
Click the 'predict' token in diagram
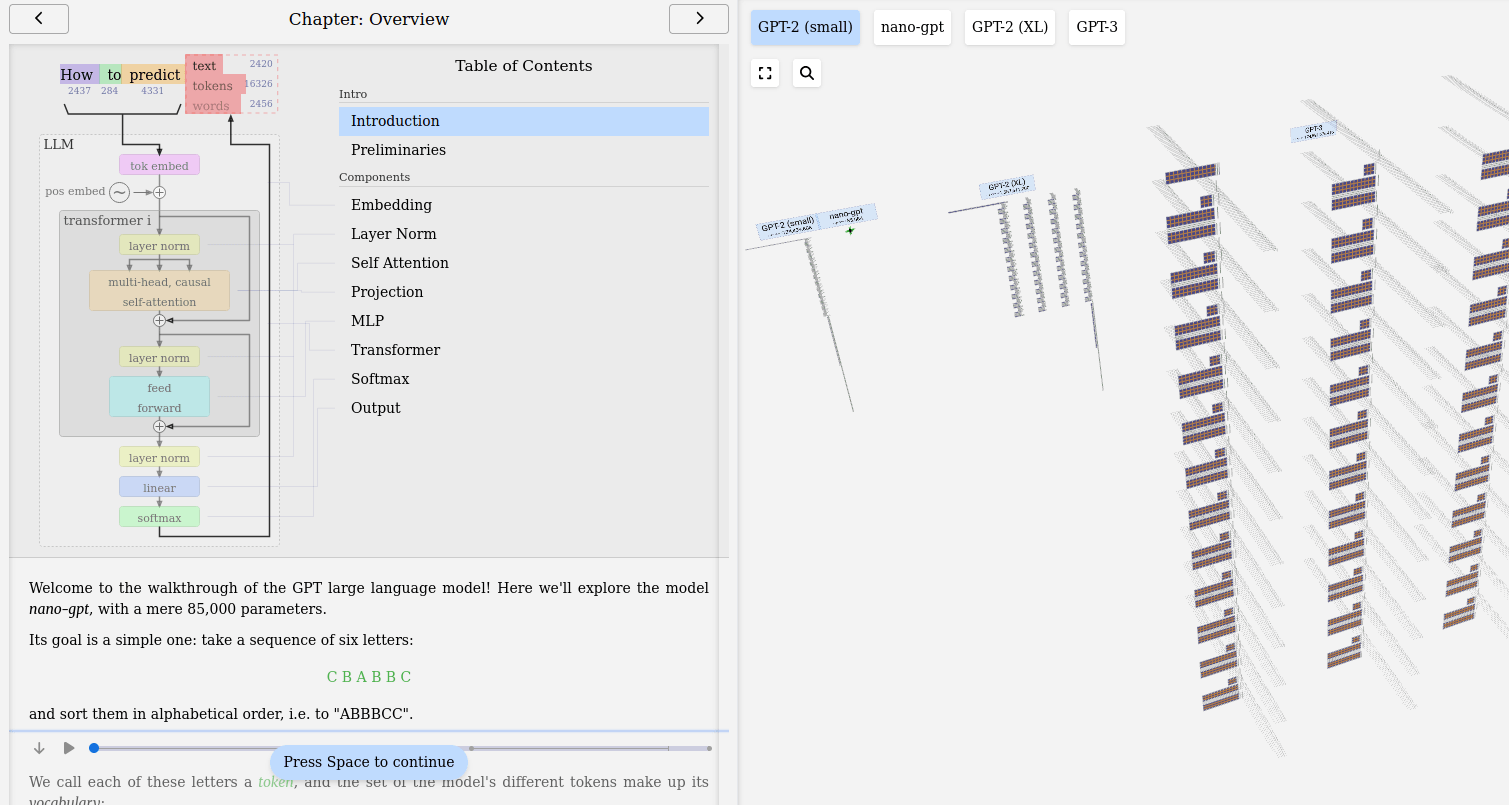[155, 75]
